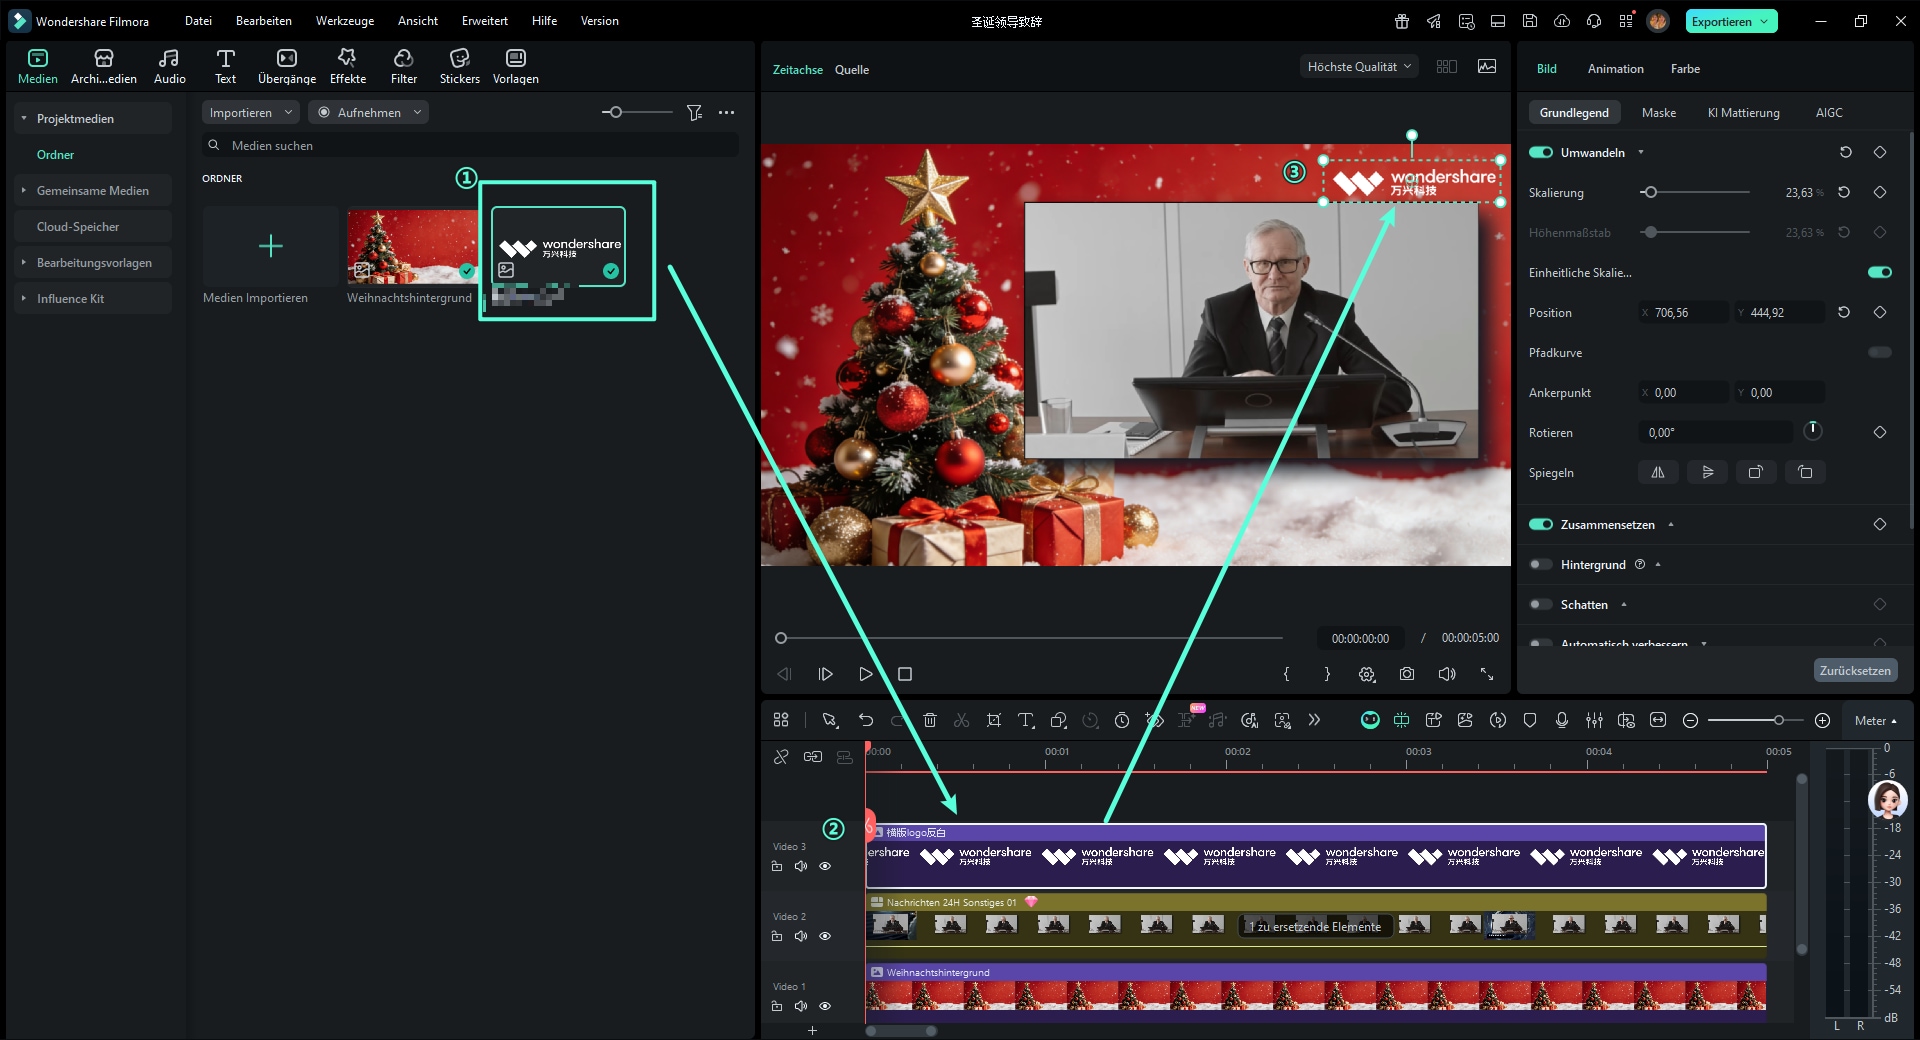This screenshot has width=1920, height=1040.
Task: Enable the Schatten toggle
Action: [x=1541, y=604]
